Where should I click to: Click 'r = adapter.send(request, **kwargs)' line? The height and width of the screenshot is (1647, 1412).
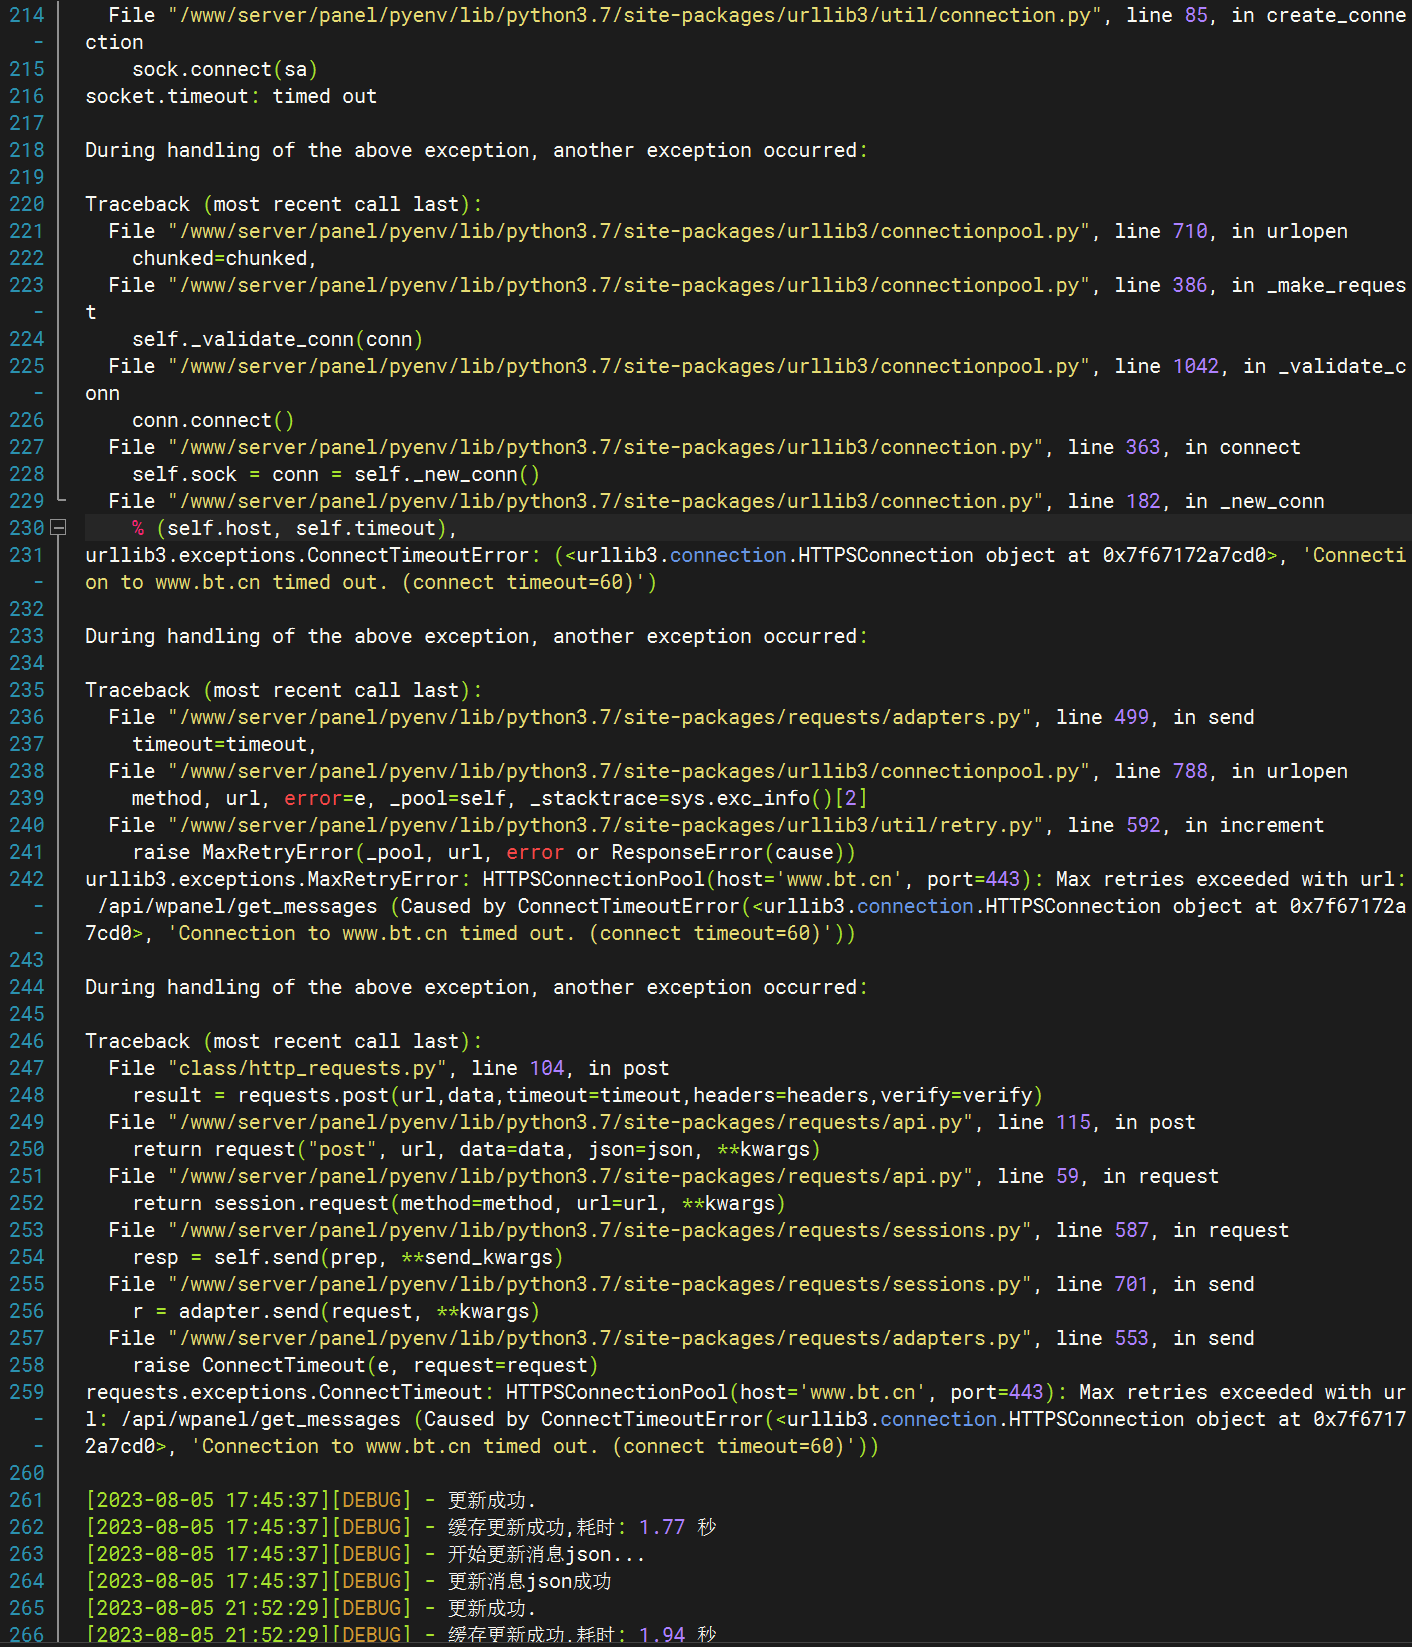click(x=336, y=1311)
